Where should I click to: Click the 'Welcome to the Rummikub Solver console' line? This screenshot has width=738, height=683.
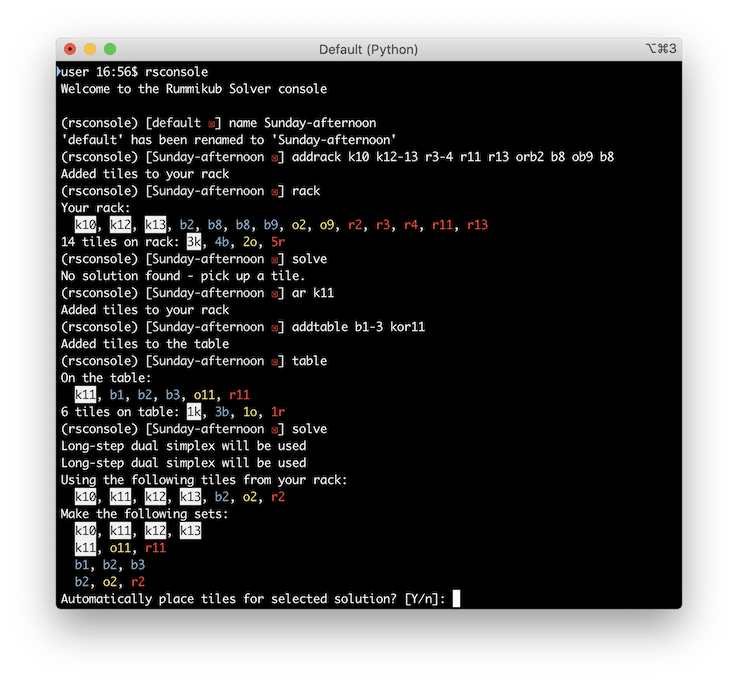194,89
